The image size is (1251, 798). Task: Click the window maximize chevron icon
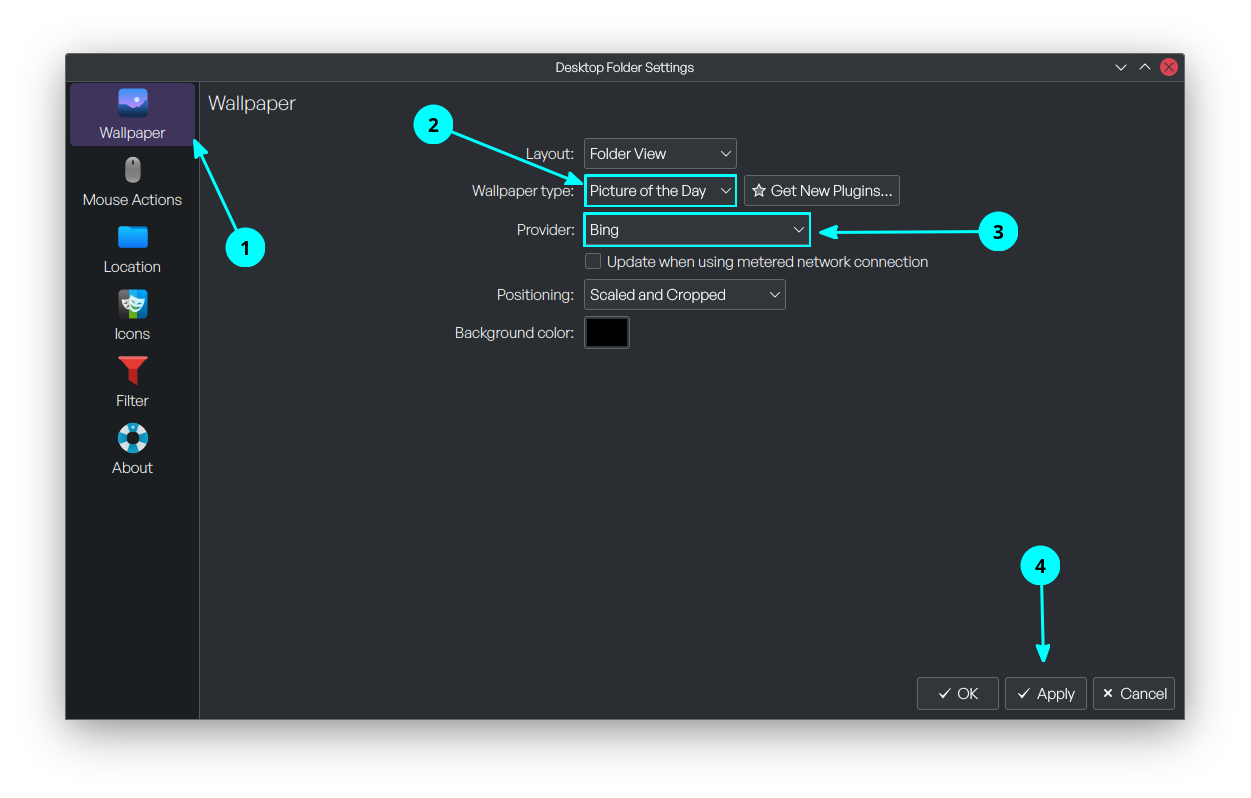coord(1145,67)
